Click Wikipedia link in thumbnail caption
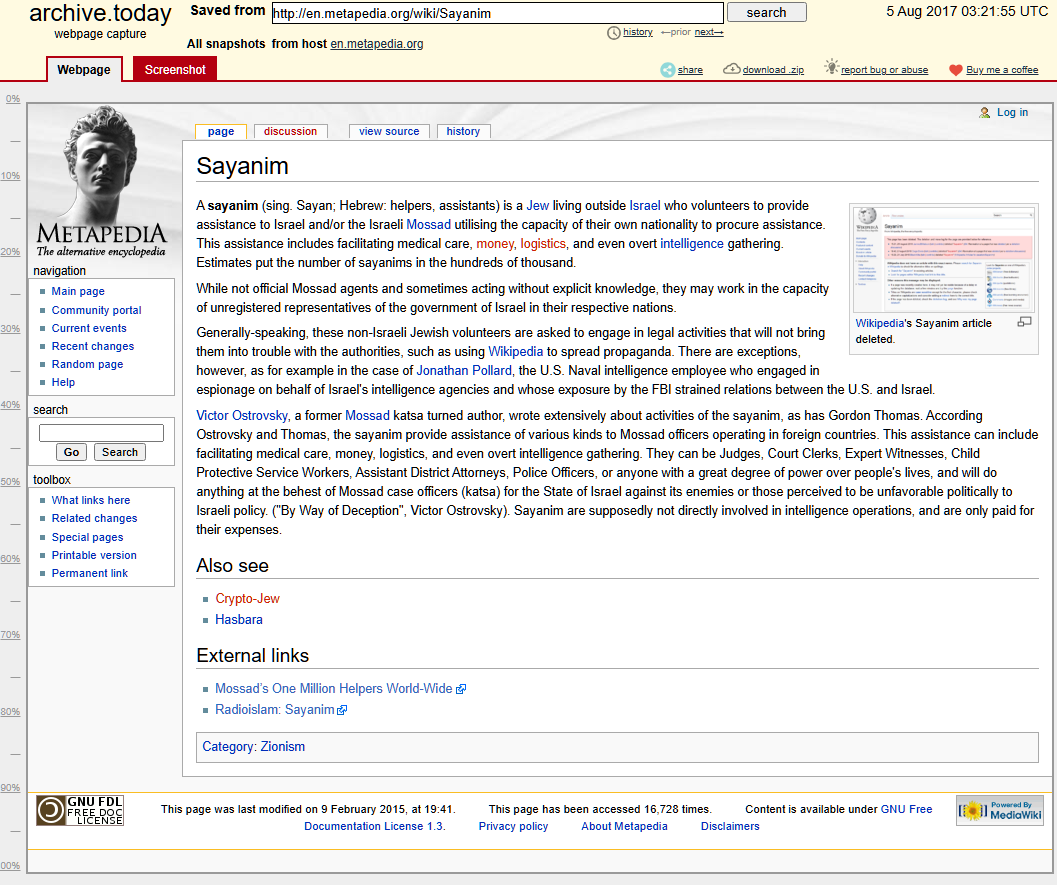The image size is (1057, 885). click(x=879, y=324)
